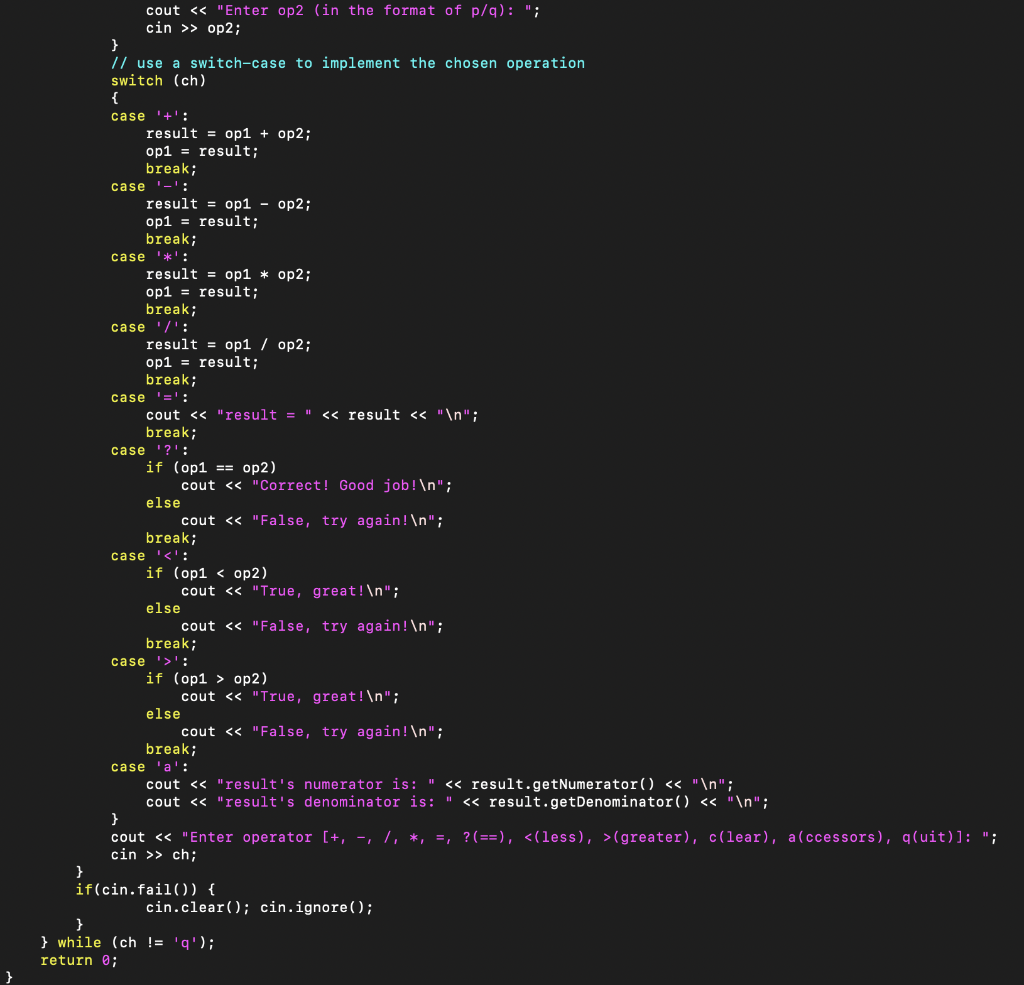Click the cin.clear() statement
The width and height of the screenshot is (1024, 985).
click(182, 907)
